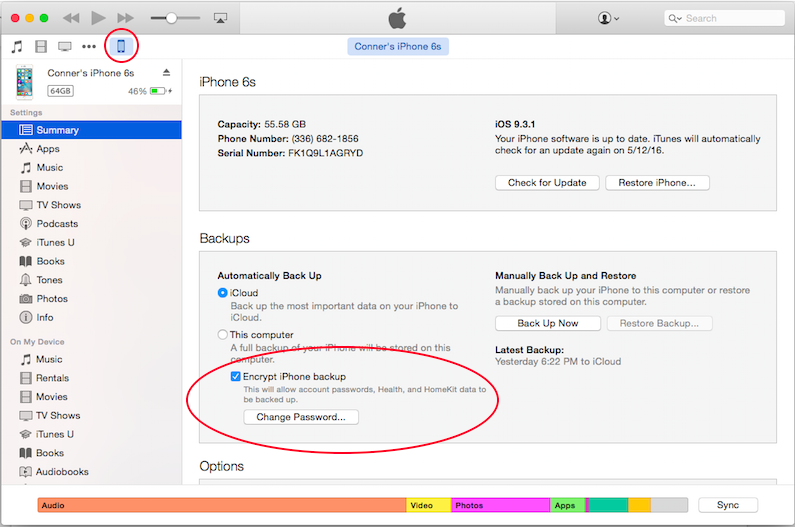Screen dimensions: 795x527
Task: Switch to the Movies library icon
Action: tap(41, 47)
